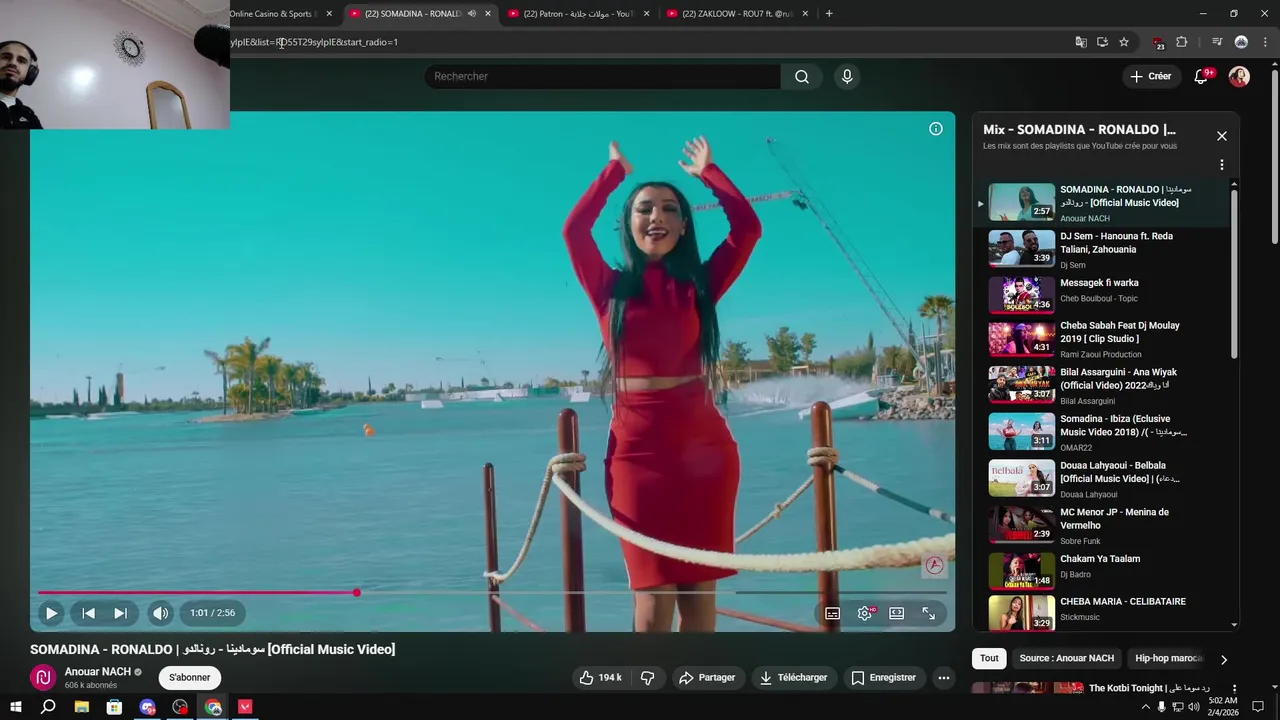
Task: Show more filter chips with right chevron
Action: (1223, 659)
